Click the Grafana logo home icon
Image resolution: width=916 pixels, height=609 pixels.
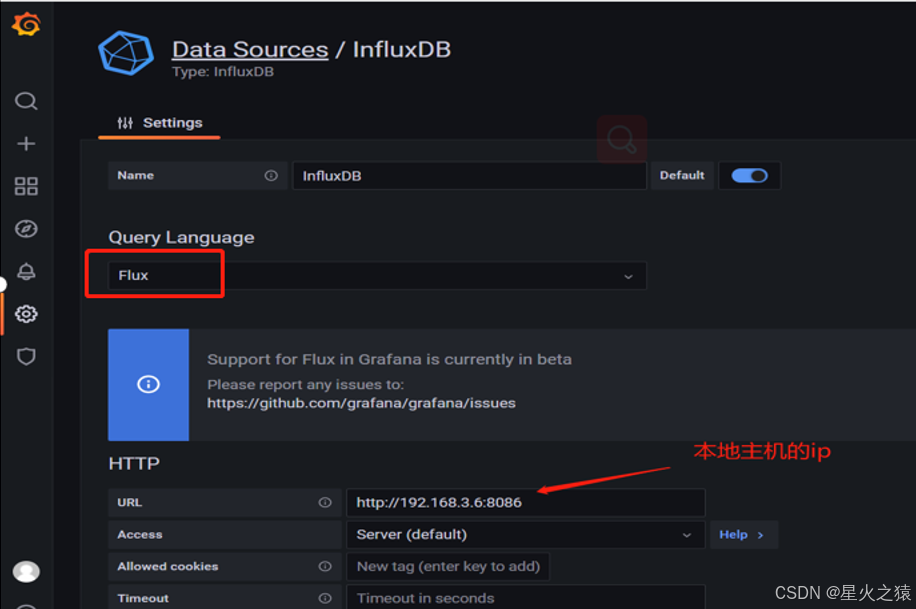click(26, 25)
